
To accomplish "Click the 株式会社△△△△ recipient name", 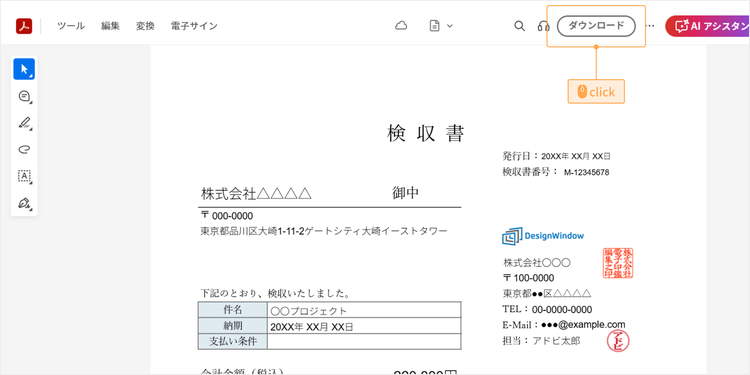I will tap(256, 193).
